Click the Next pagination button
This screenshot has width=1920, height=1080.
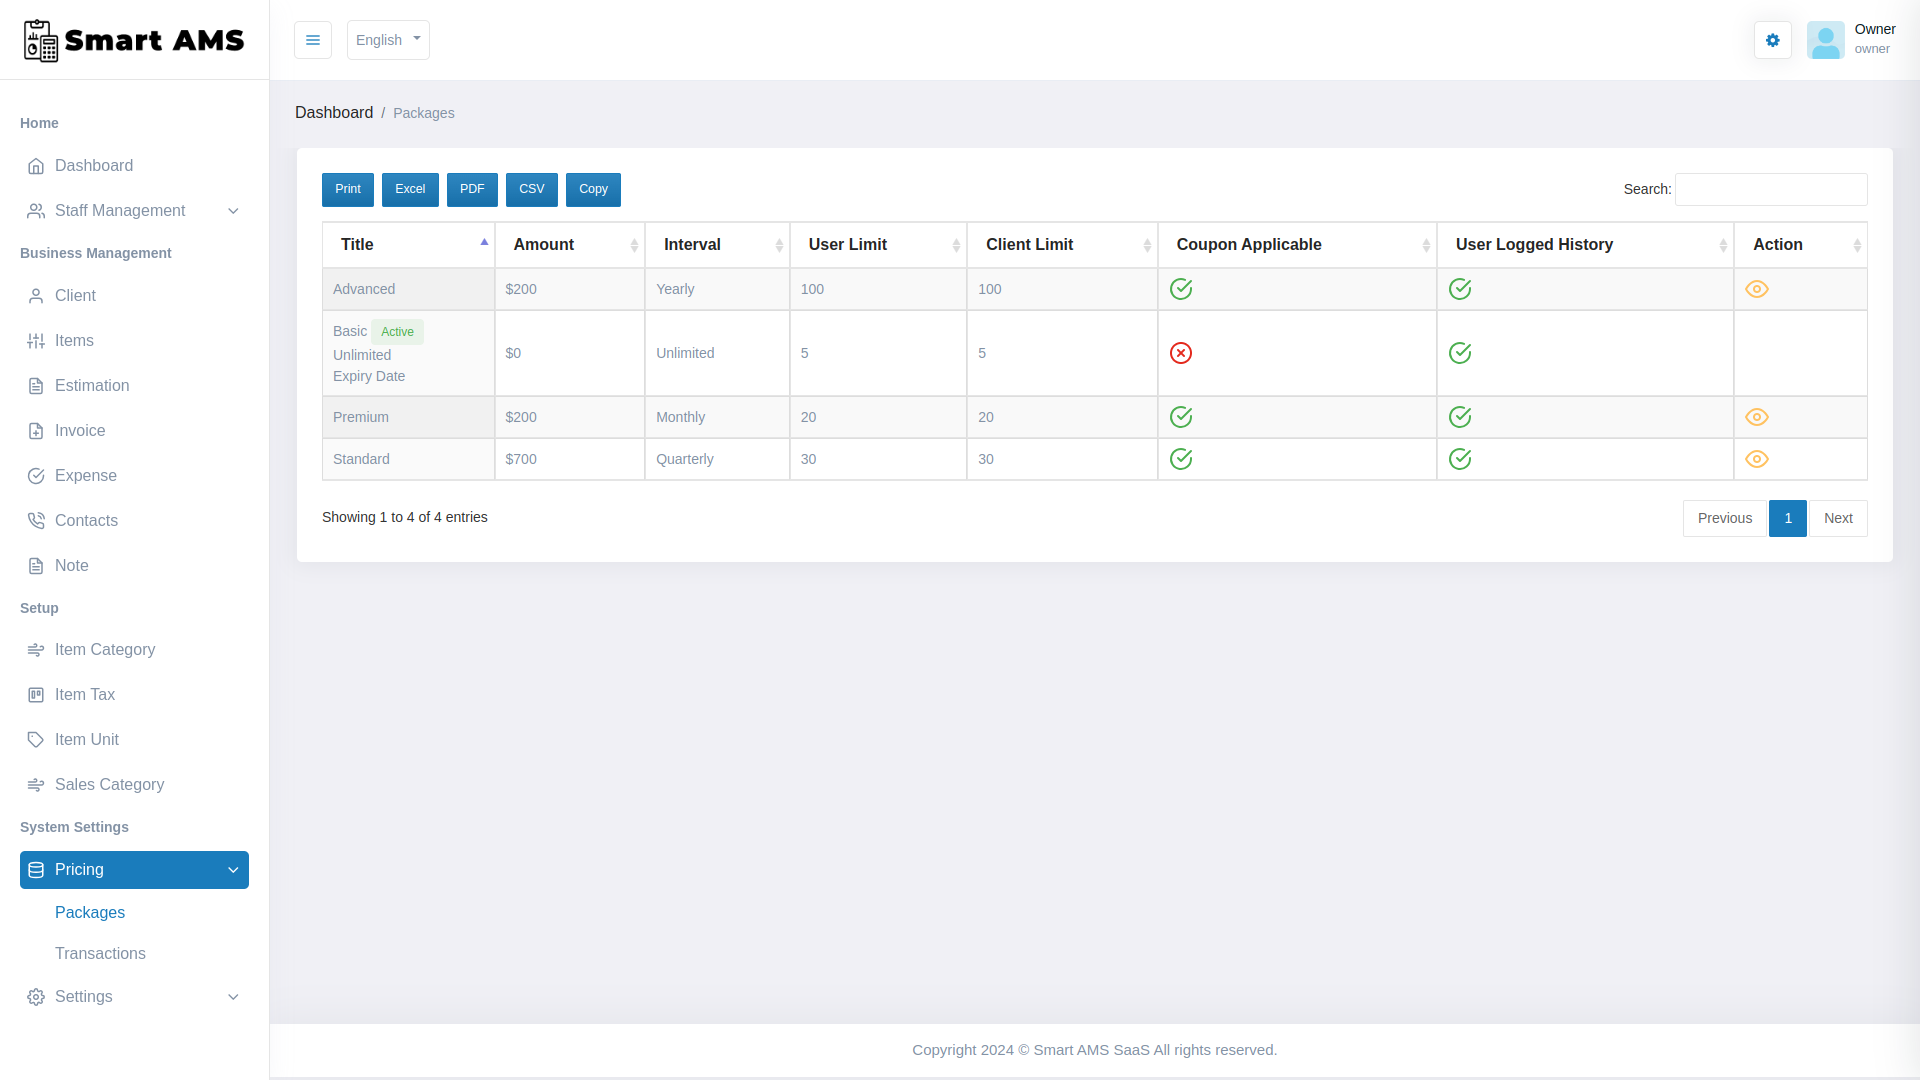pos(1838,518)
